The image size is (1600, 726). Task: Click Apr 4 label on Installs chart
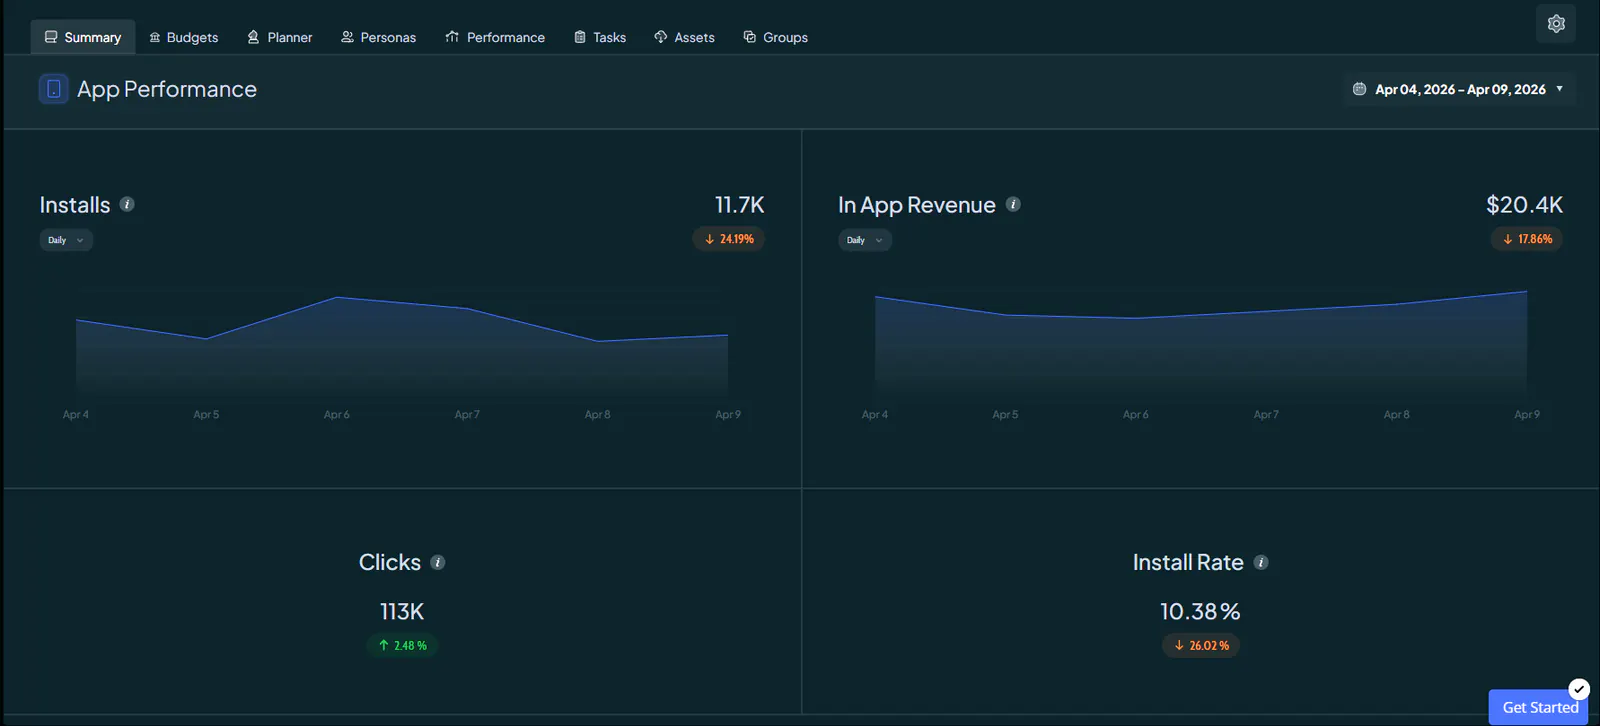tap(76, 414)
